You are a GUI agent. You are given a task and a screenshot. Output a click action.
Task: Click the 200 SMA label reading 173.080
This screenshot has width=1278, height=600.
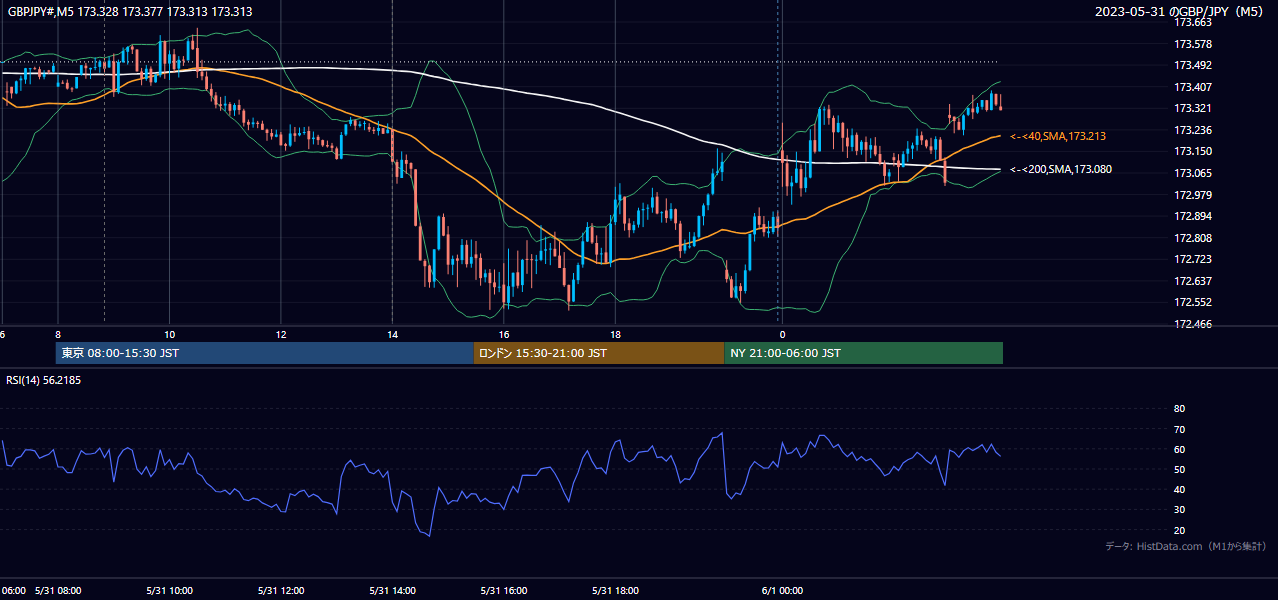[1061, 170]
